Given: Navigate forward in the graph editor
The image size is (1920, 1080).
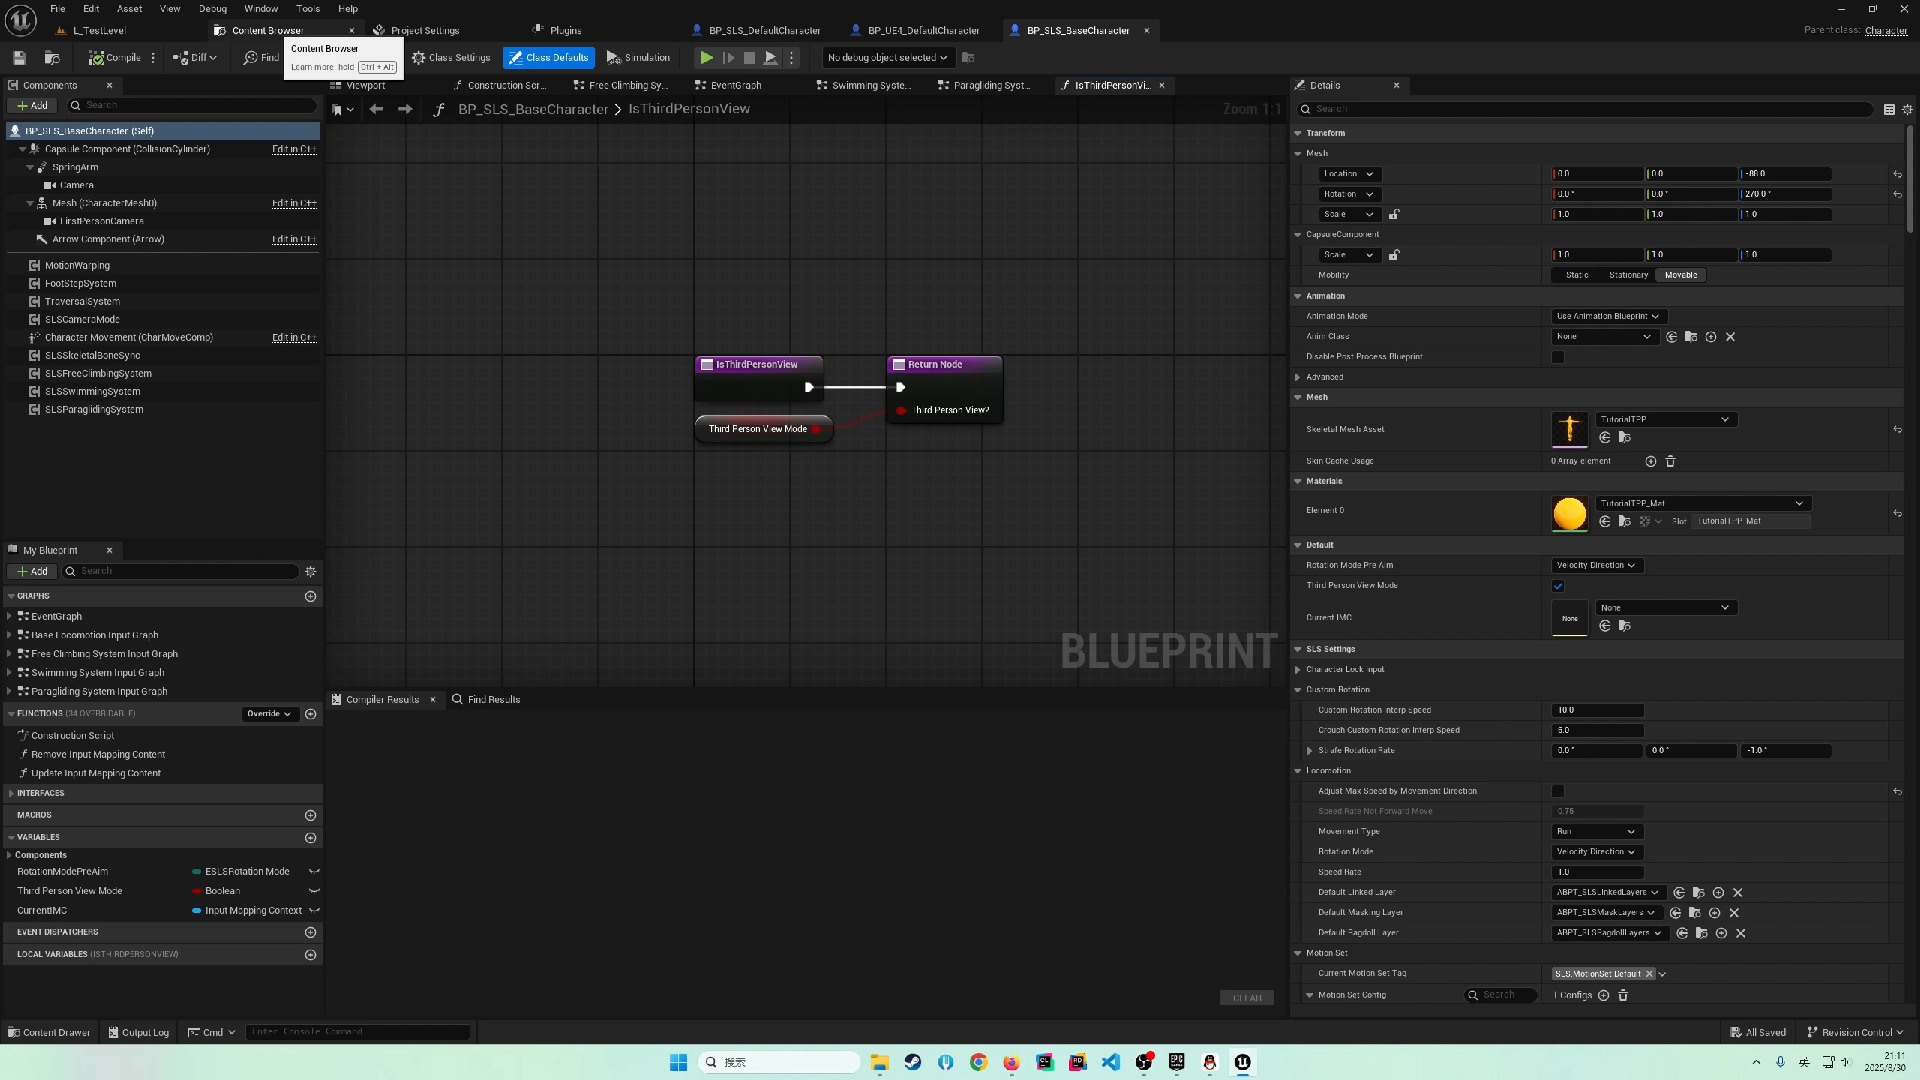Looking at the screenshot, I should [405, 109].
